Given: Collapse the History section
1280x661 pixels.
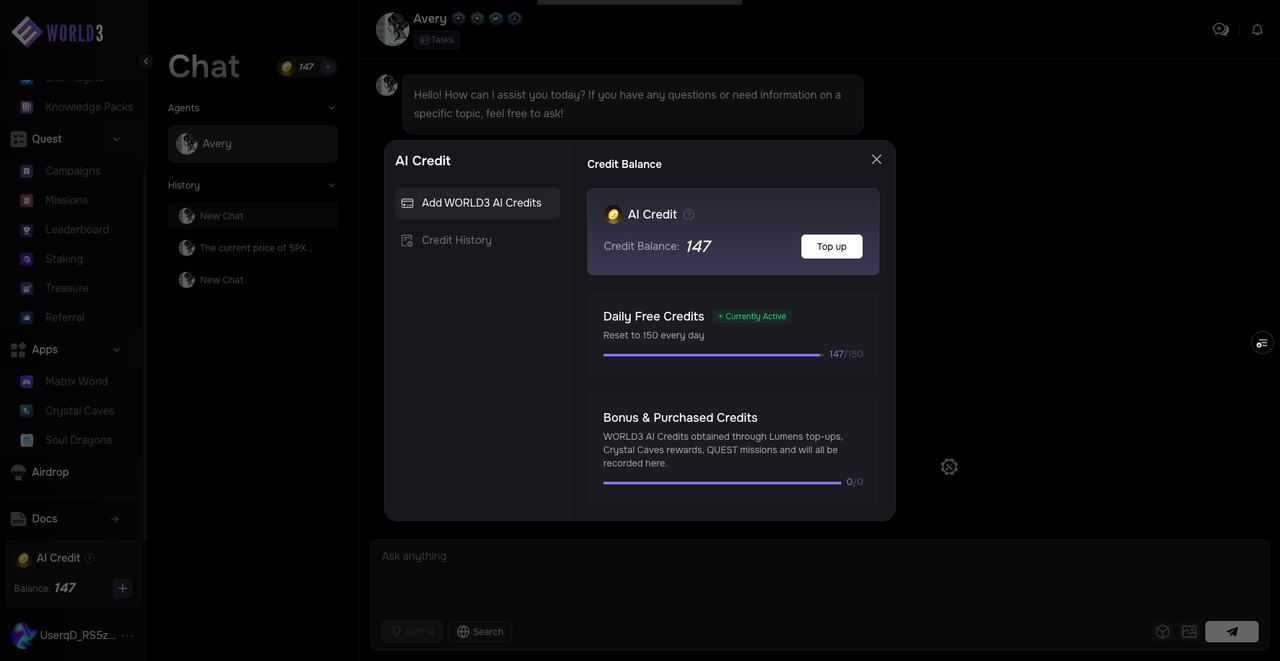Looking at the screenshot, I should (332, 185).
